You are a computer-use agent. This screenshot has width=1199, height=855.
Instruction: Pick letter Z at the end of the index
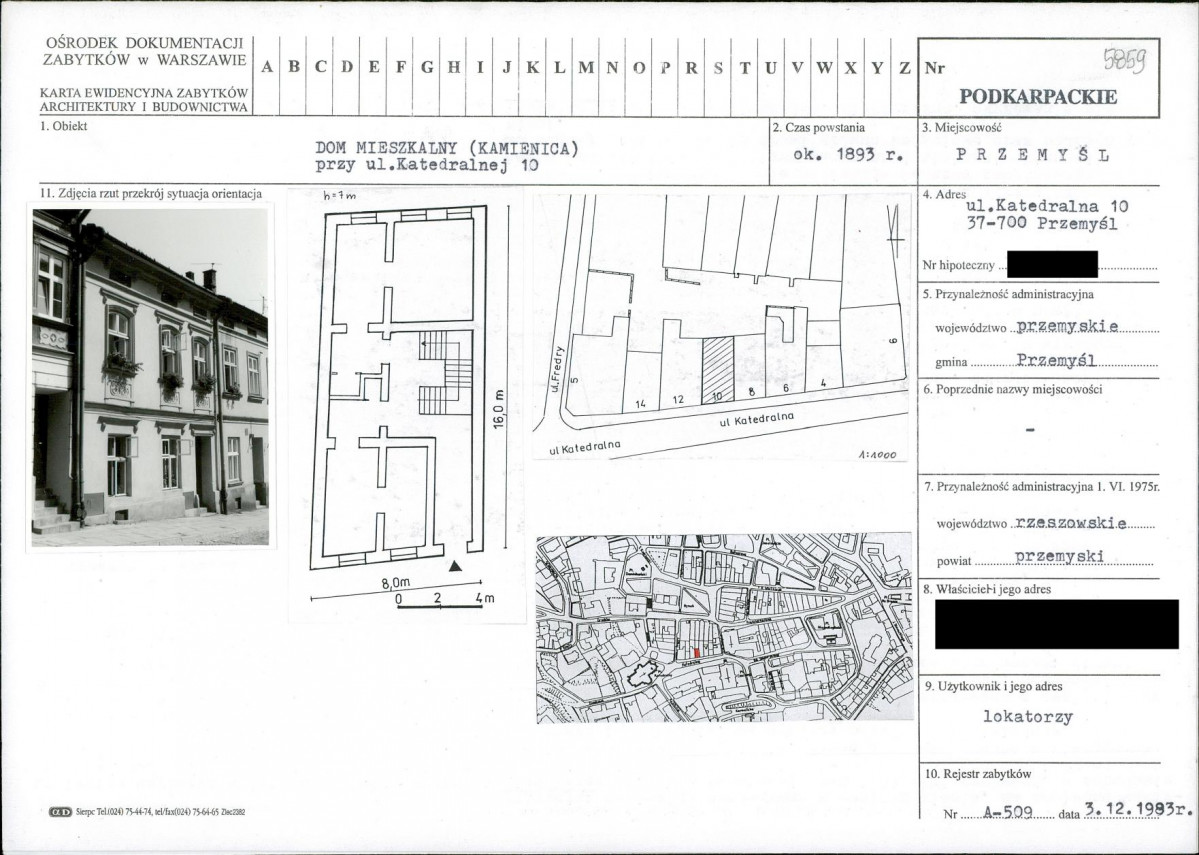(x=904, y=67)
